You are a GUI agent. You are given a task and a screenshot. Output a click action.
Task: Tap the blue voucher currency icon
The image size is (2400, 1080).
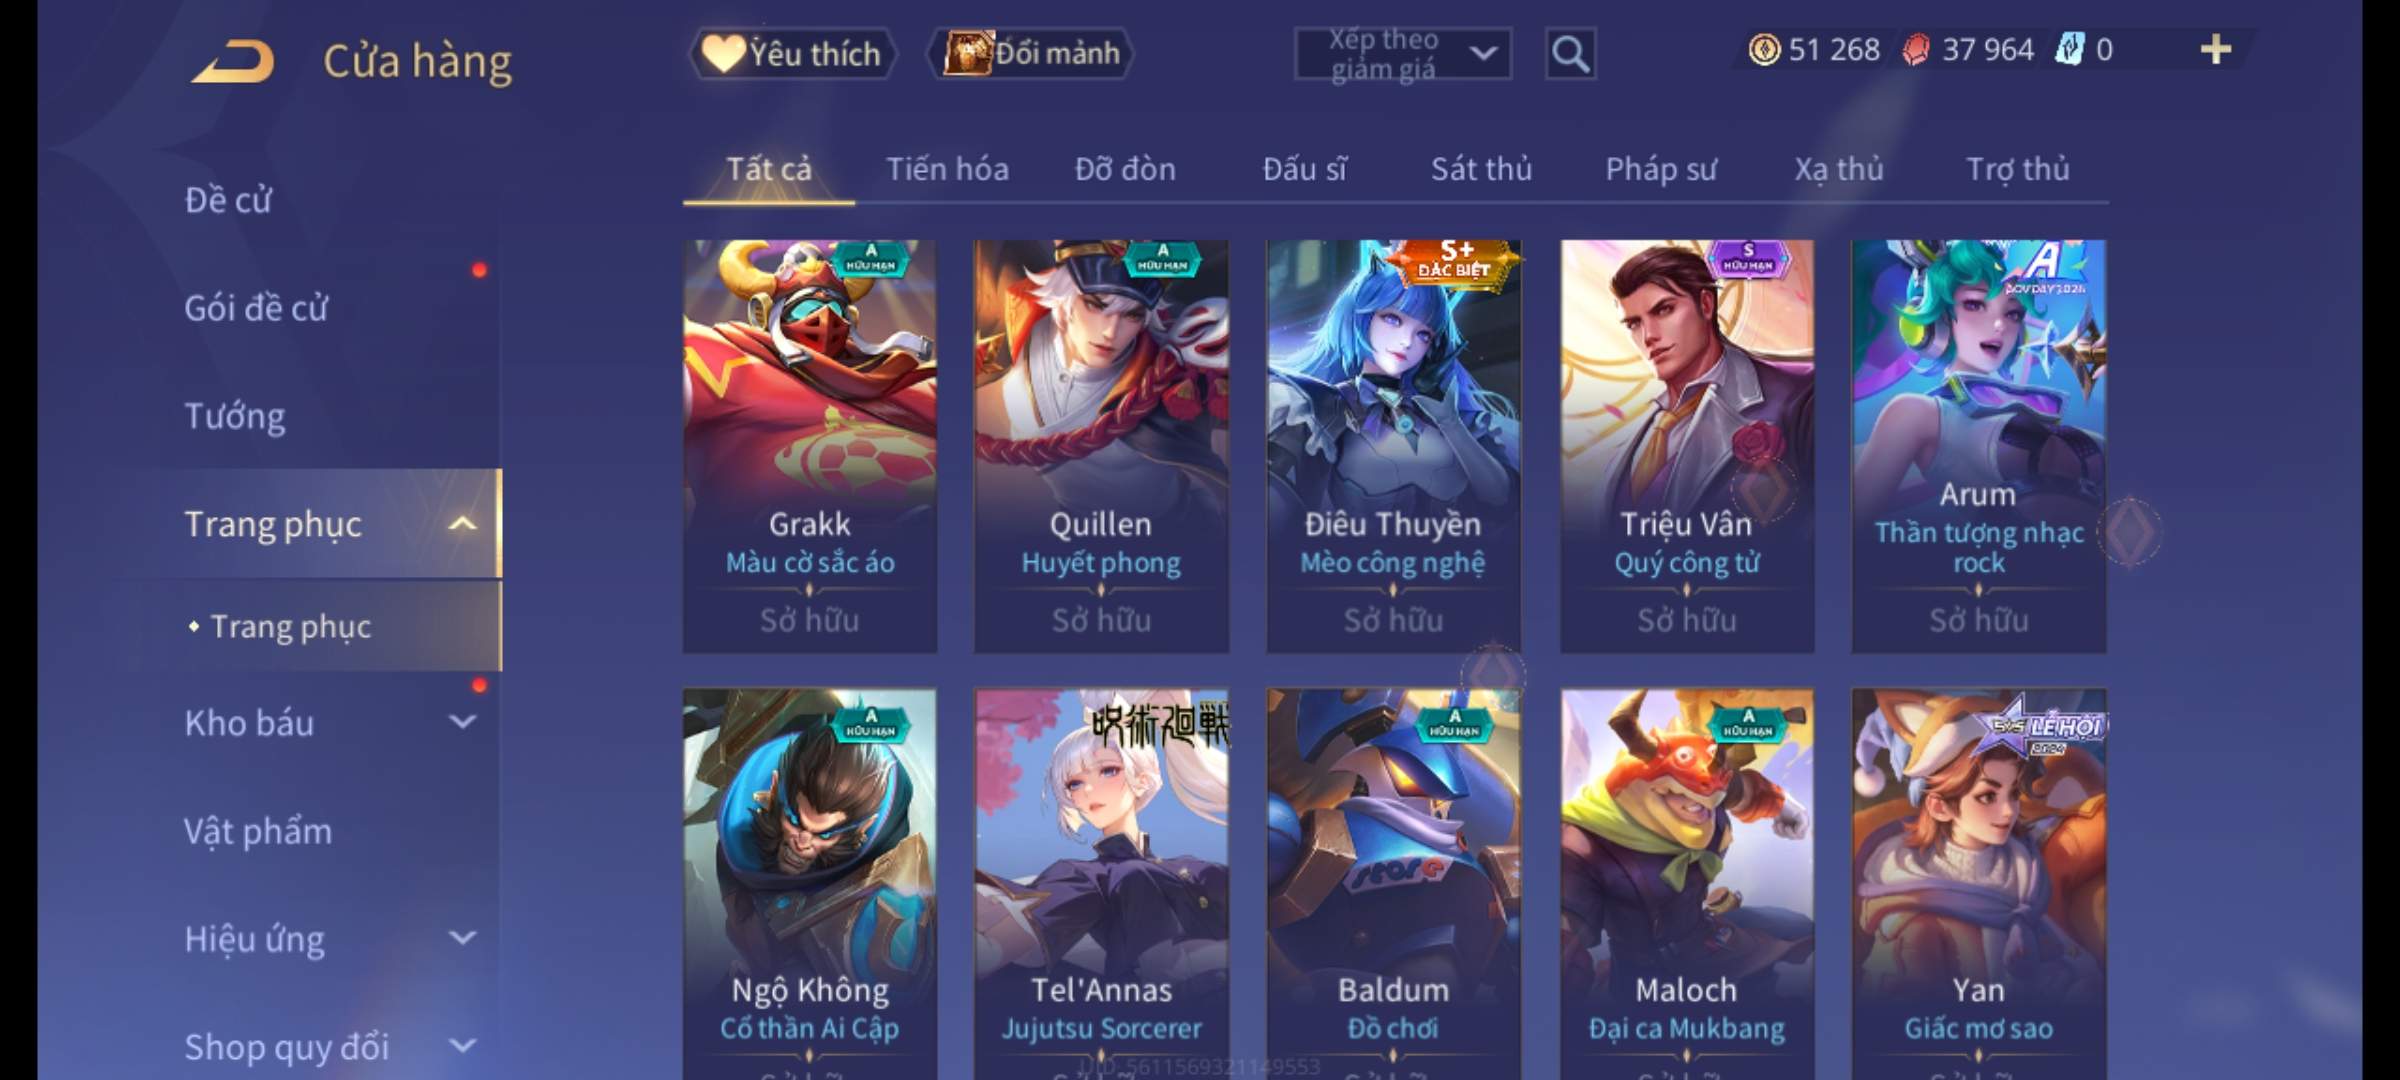click(x=2069, y=49)
